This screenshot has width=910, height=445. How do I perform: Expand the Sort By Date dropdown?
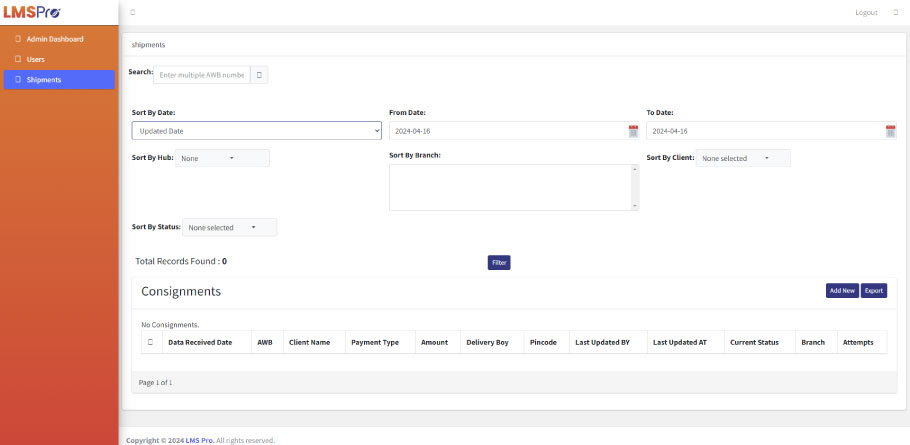(x=256, y=131)
